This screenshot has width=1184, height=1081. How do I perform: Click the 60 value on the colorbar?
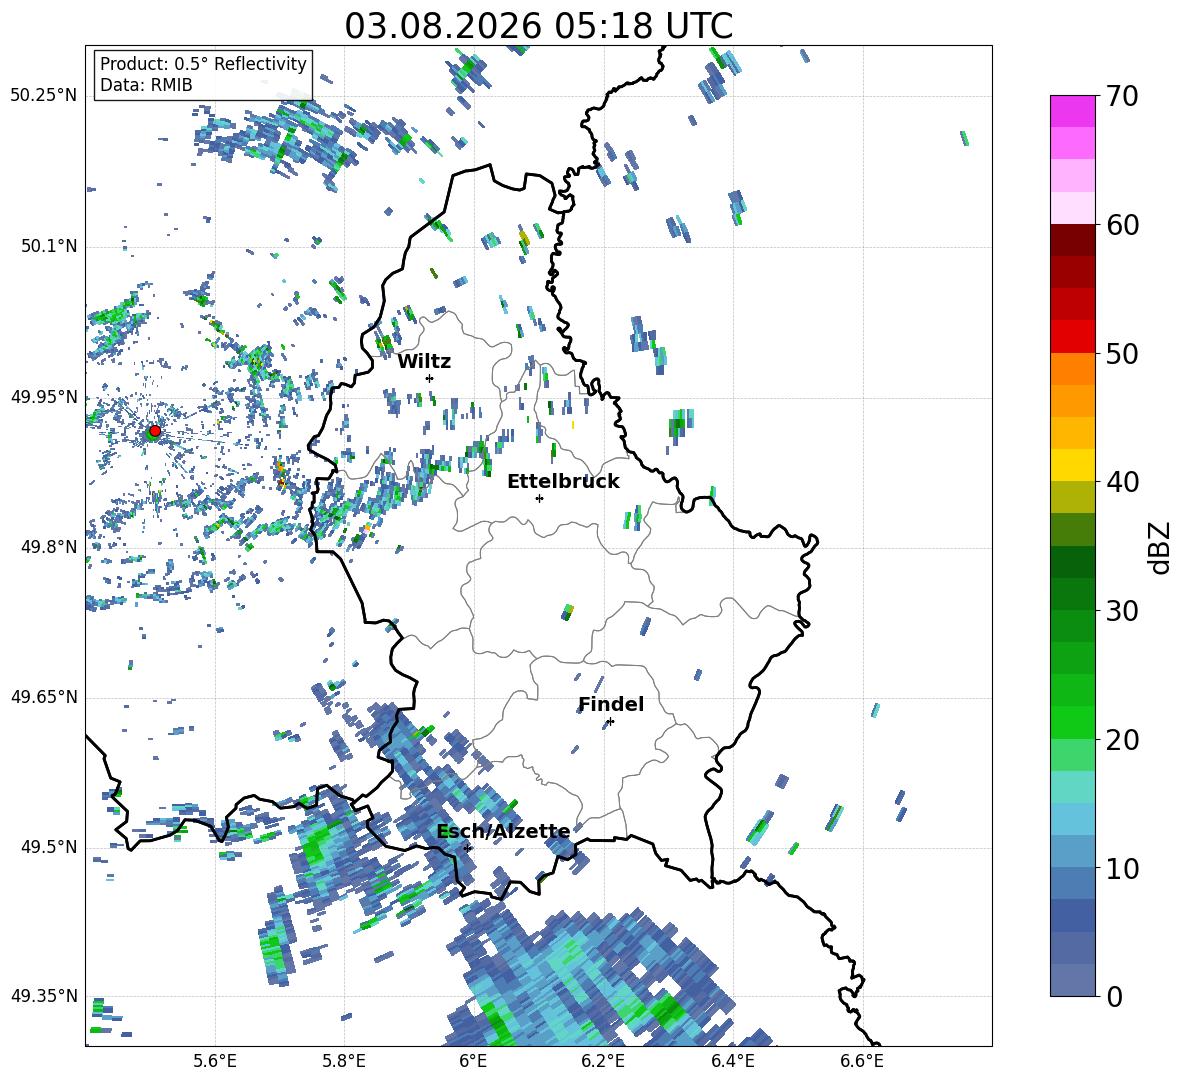coord(1122,225)
